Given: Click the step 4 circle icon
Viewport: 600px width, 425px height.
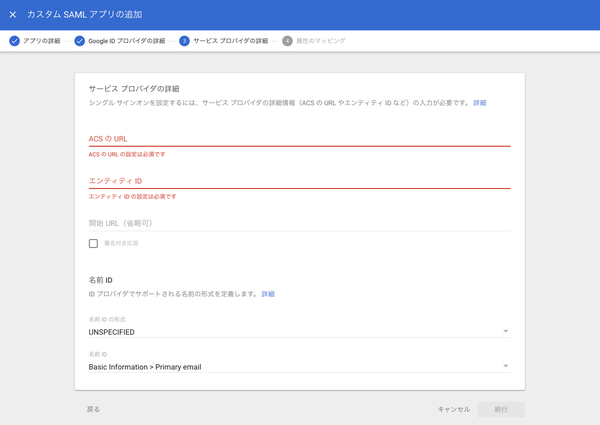Looking at the screenshot, I should point(287,41).
